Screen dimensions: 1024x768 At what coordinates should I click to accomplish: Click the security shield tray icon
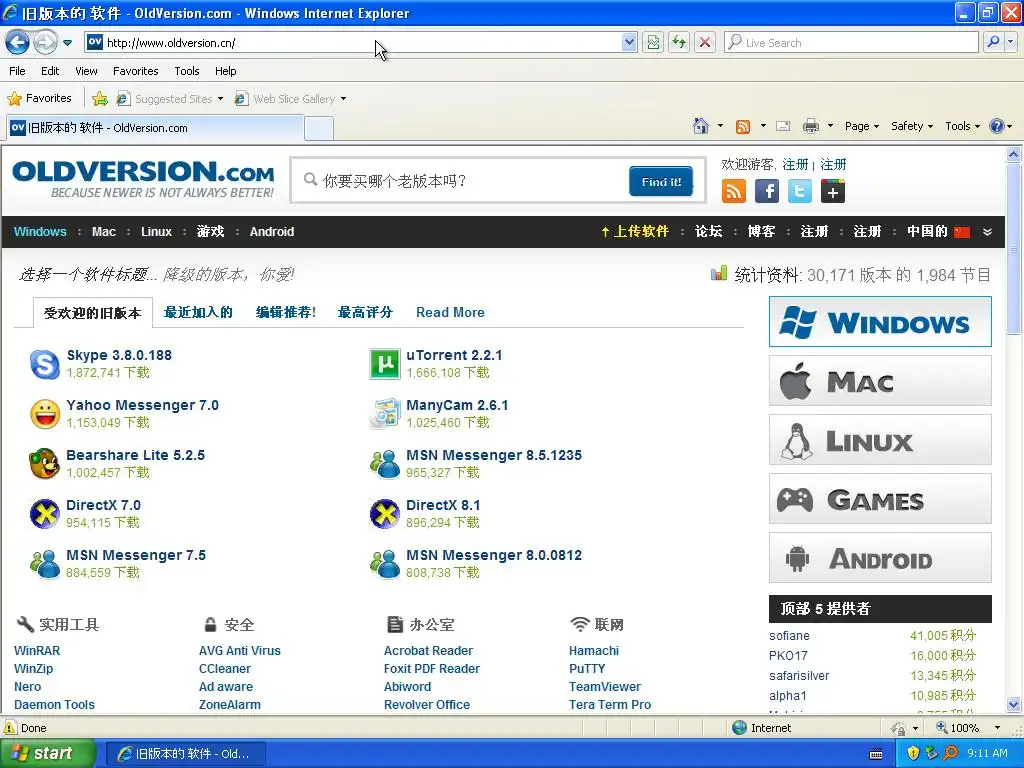913,753
